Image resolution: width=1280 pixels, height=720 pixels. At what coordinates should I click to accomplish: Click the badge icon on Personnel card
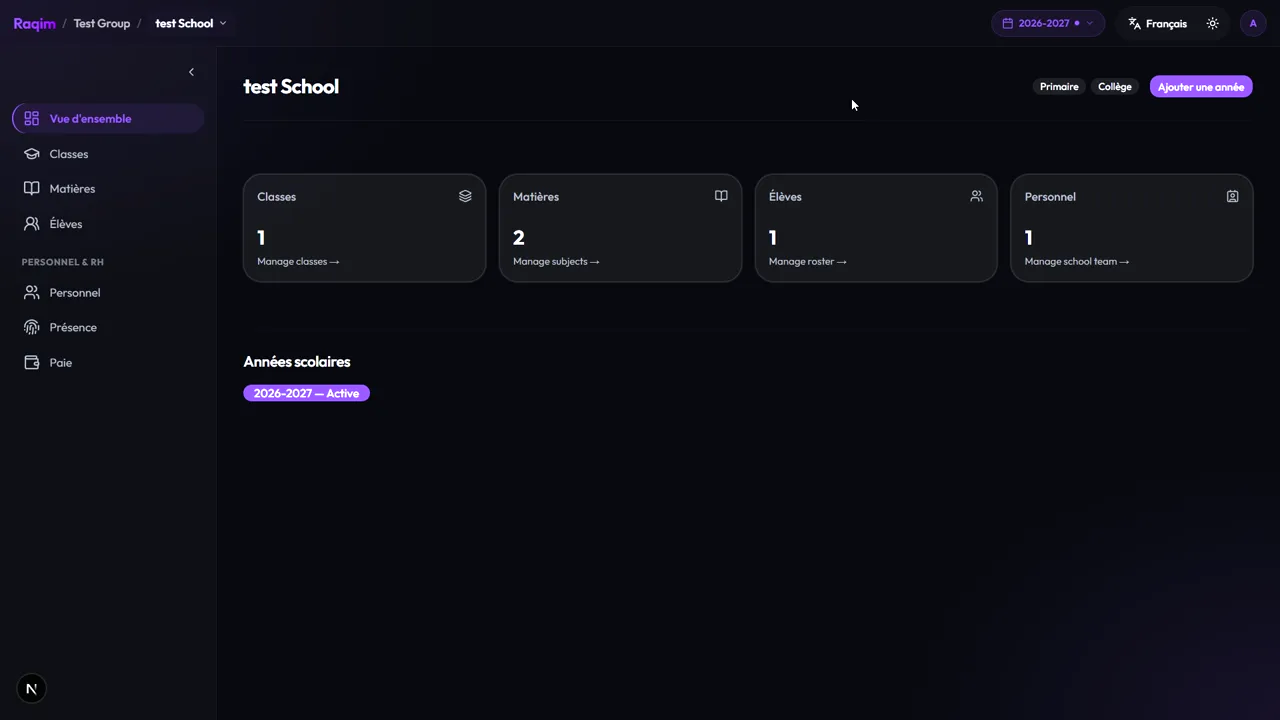pyautogui.click(x=1233, y=196)
